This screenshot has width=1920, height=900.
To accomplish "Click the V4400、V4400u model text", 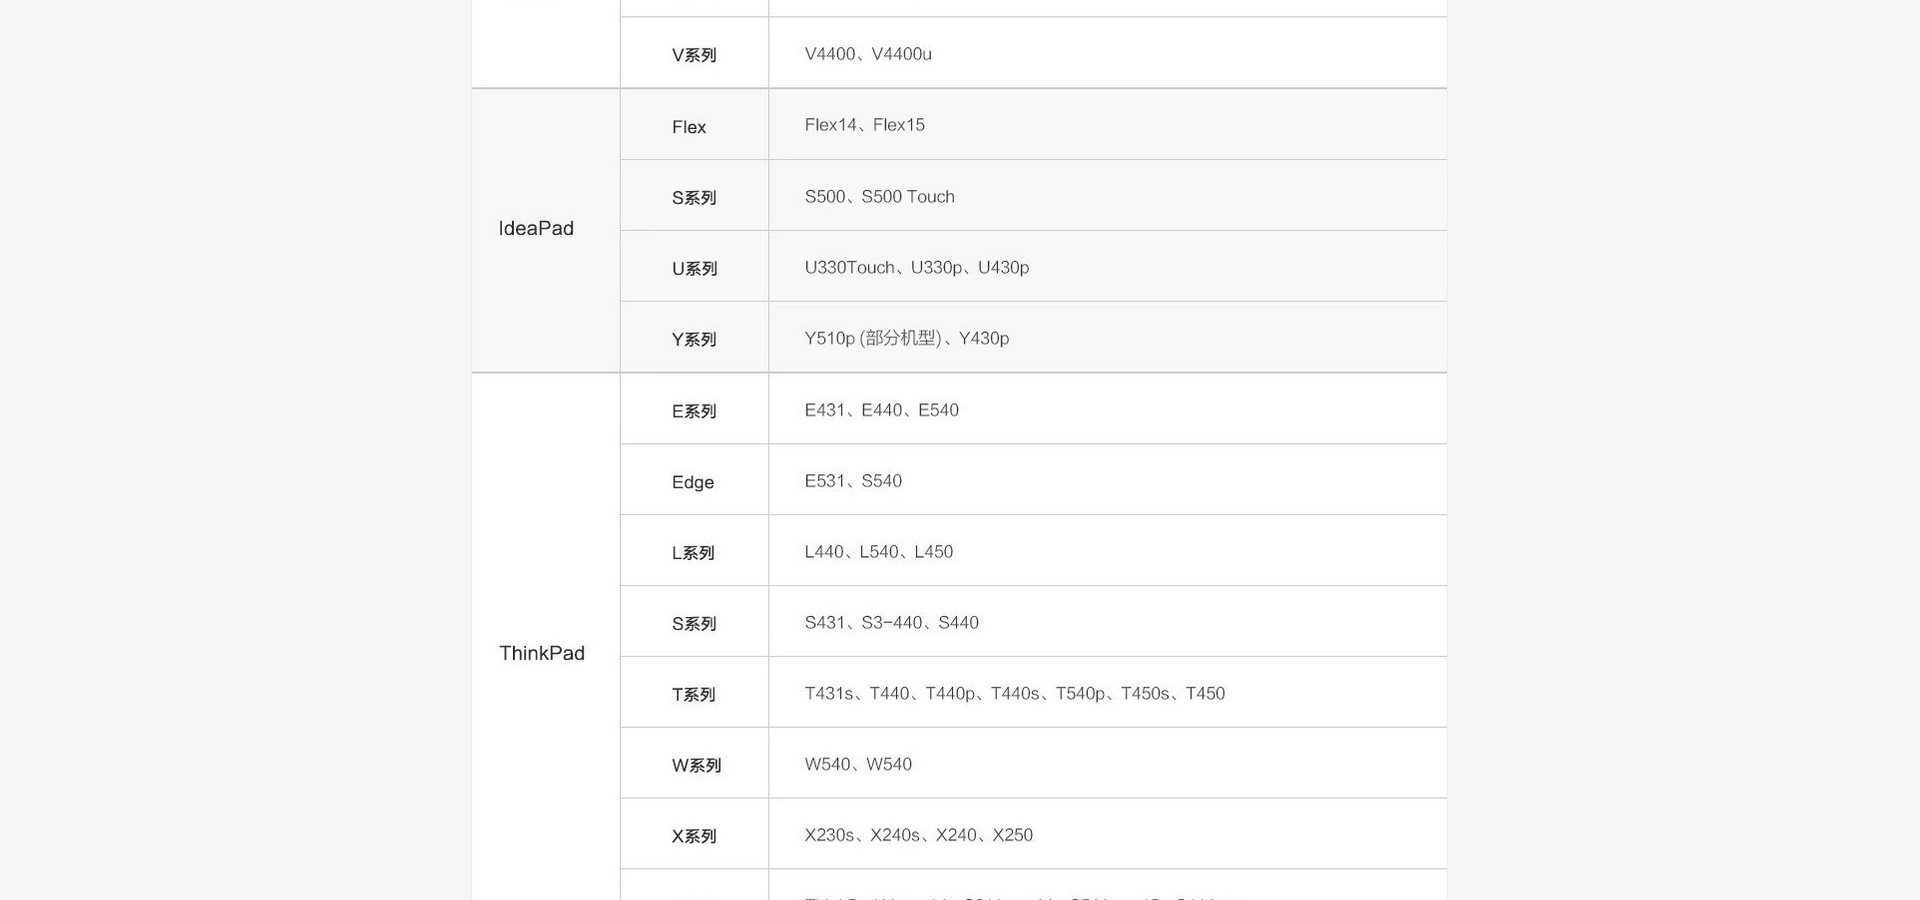I will [x=868, y=54].
